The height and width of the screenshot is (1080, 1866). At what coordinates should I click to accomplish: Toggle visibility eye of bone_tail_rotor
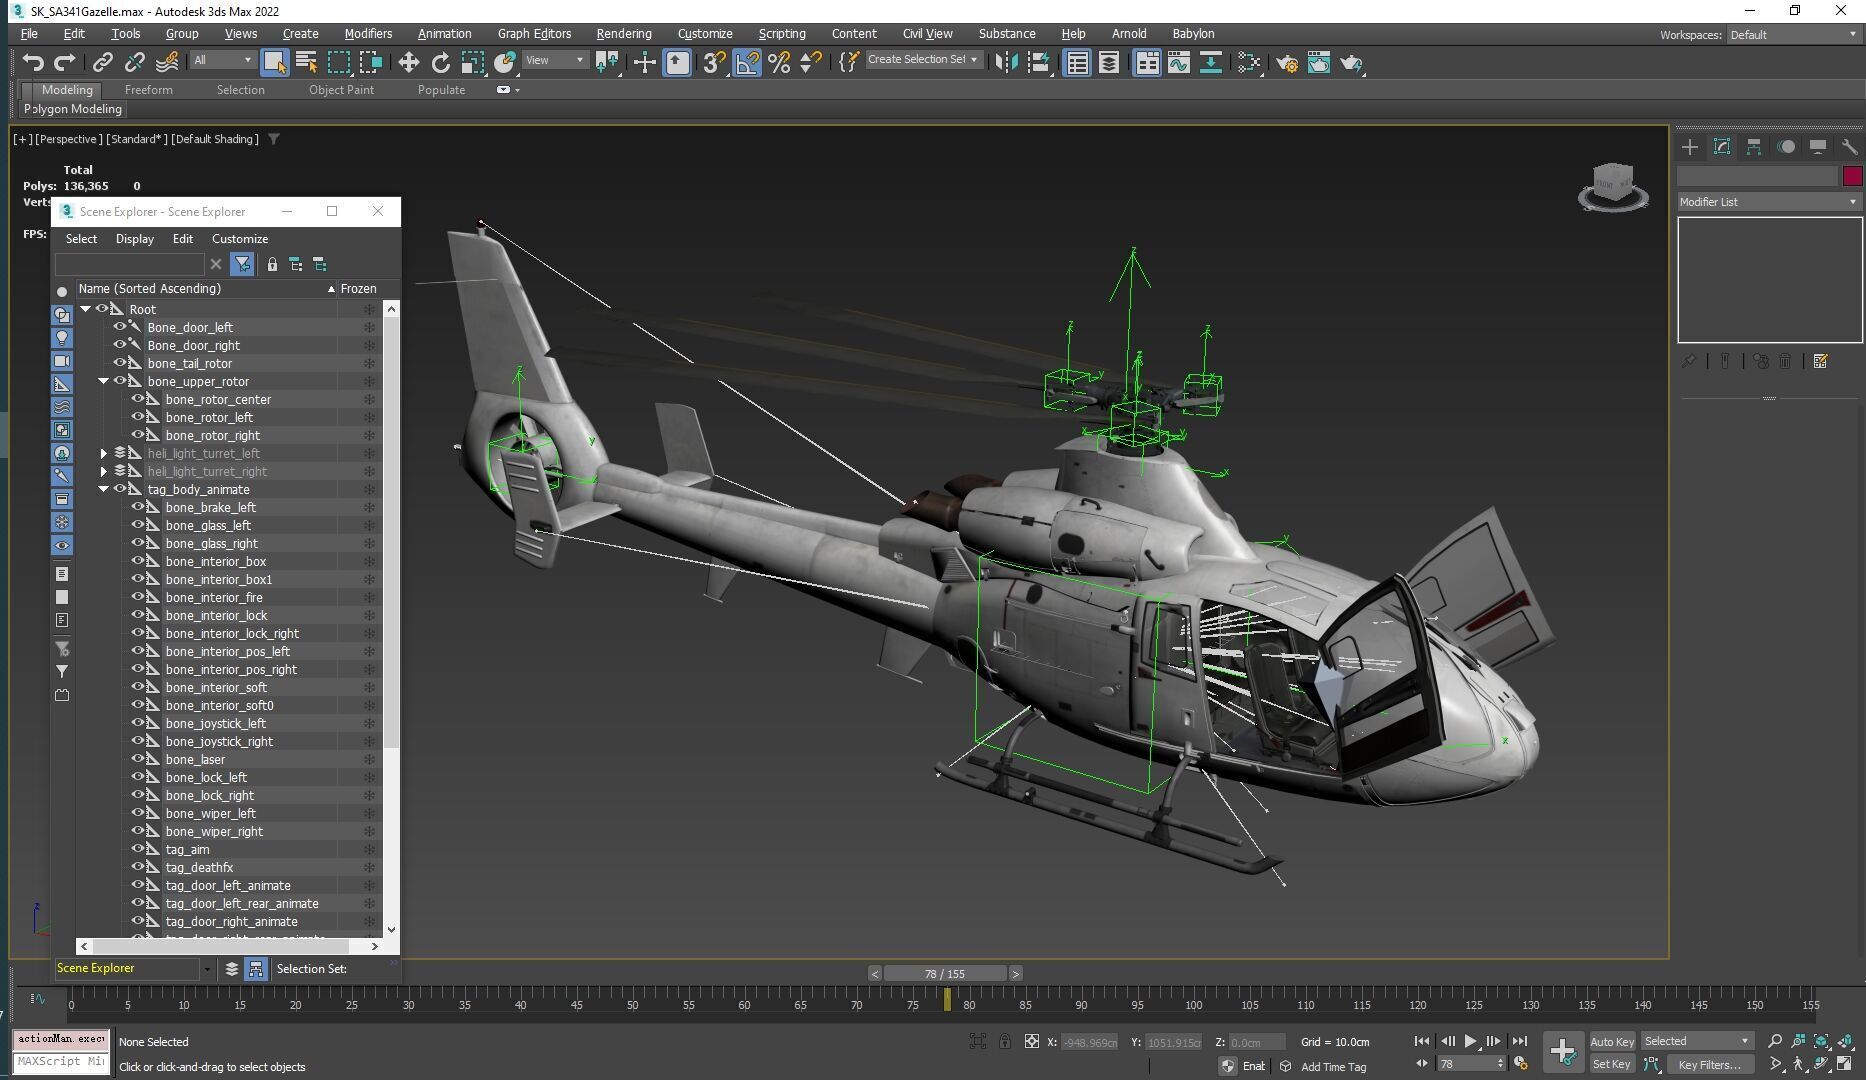[x=120, y=363]
